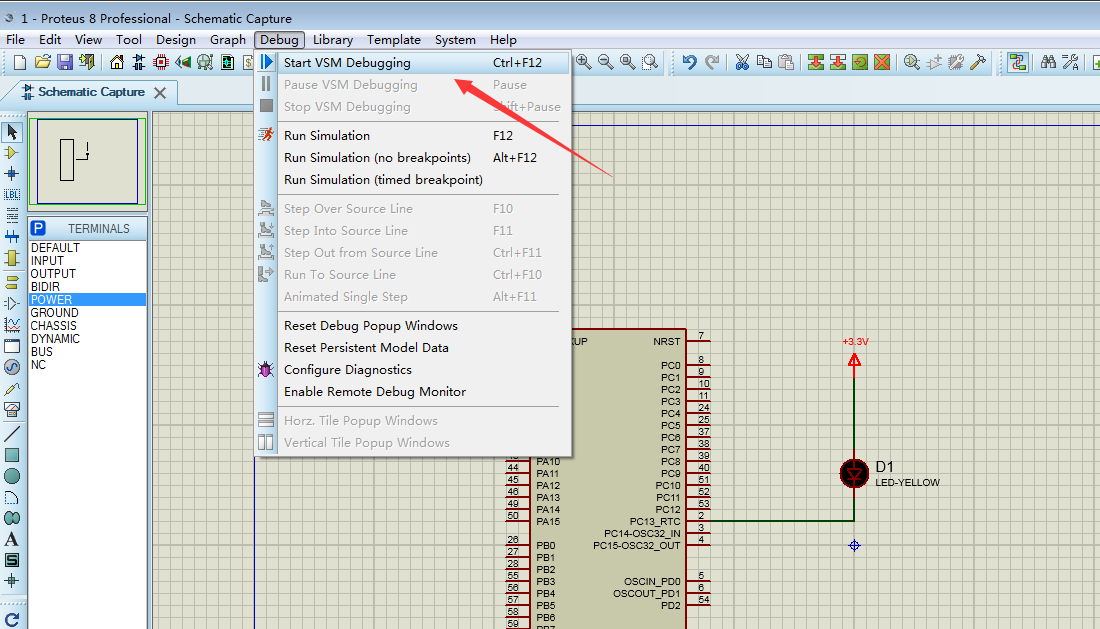This screenshot has width=1100, height=629.
Task: Save the project via Save icon
Action: (x=64, y=62)
